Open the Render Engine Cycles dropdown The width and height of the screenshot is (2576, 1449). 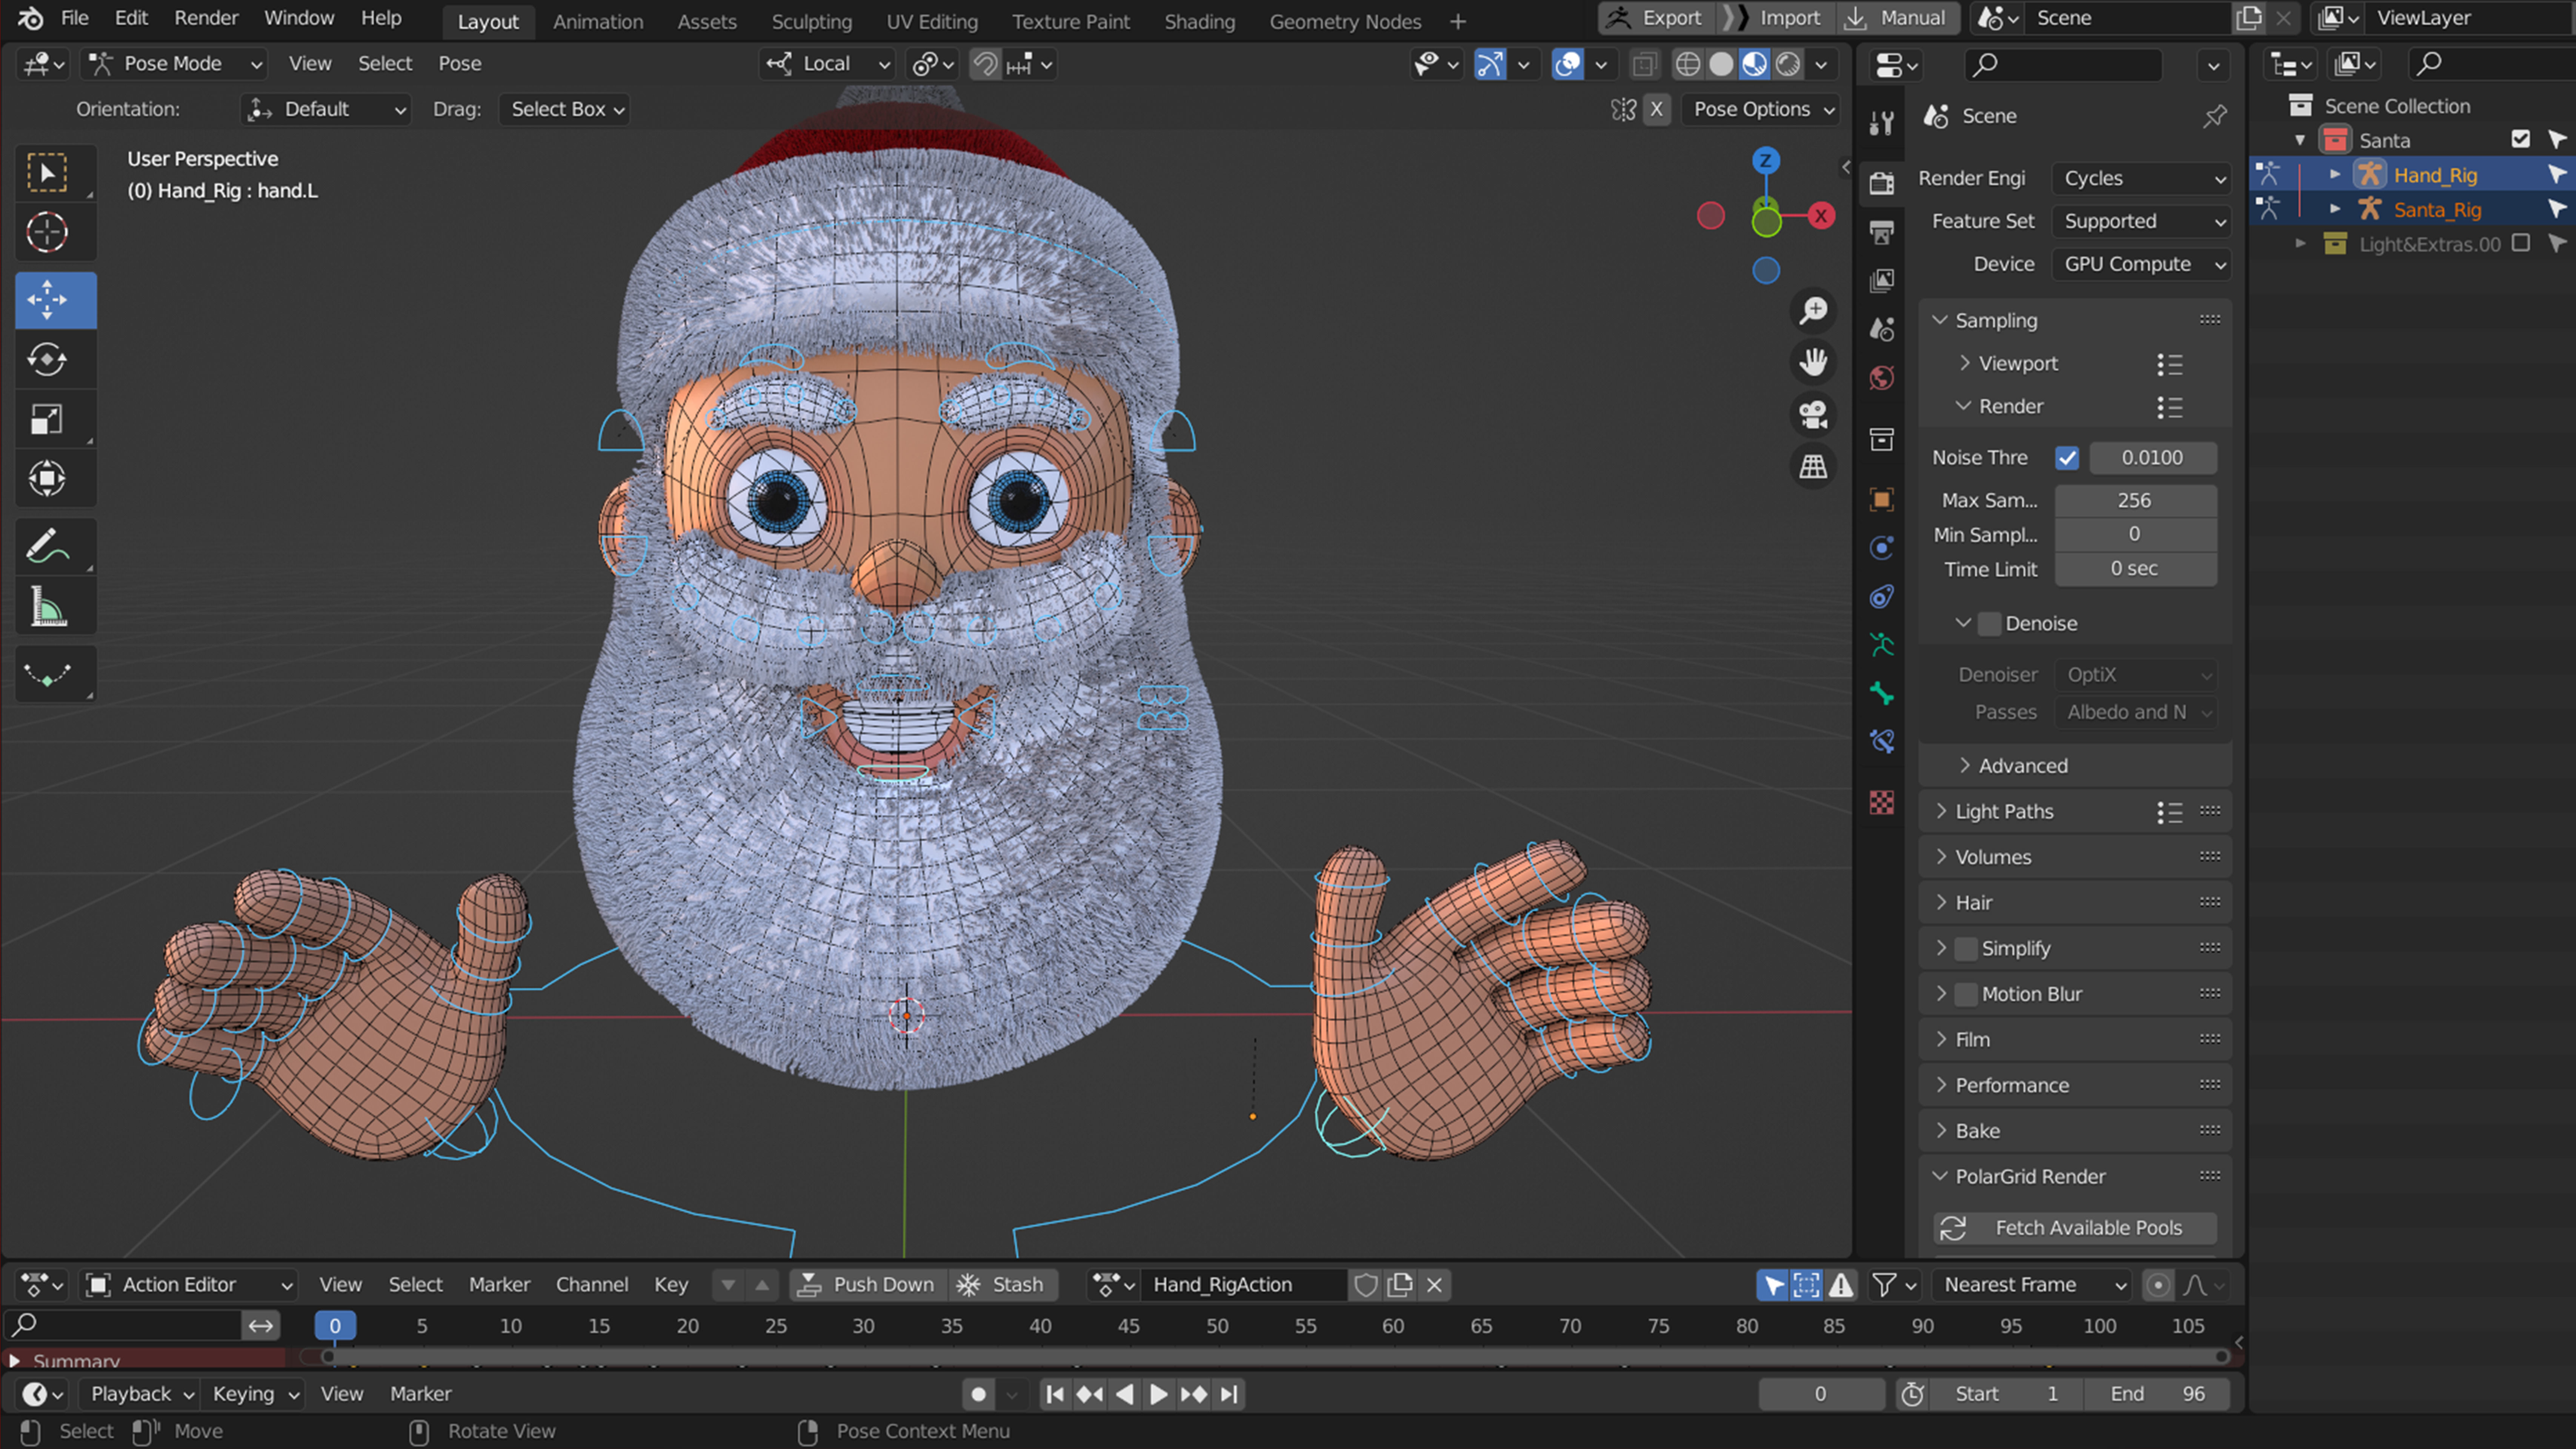pos(2141,178)
